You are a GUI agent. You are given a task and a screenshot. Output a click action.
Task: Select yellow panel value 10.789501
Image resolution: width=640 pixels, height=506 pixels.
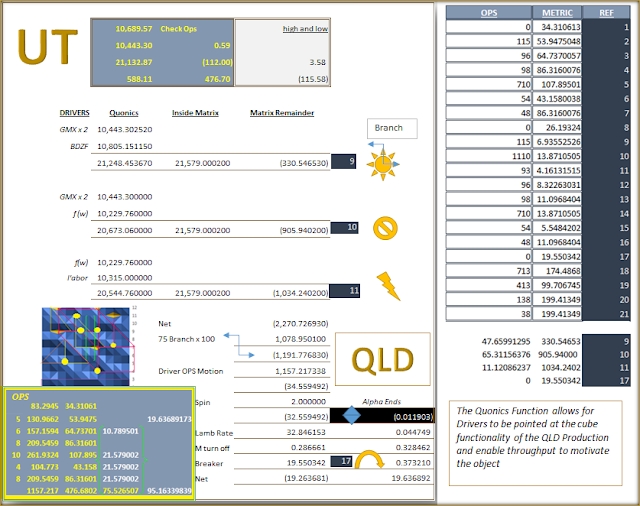pyautogui.click(x=120, y=431)
